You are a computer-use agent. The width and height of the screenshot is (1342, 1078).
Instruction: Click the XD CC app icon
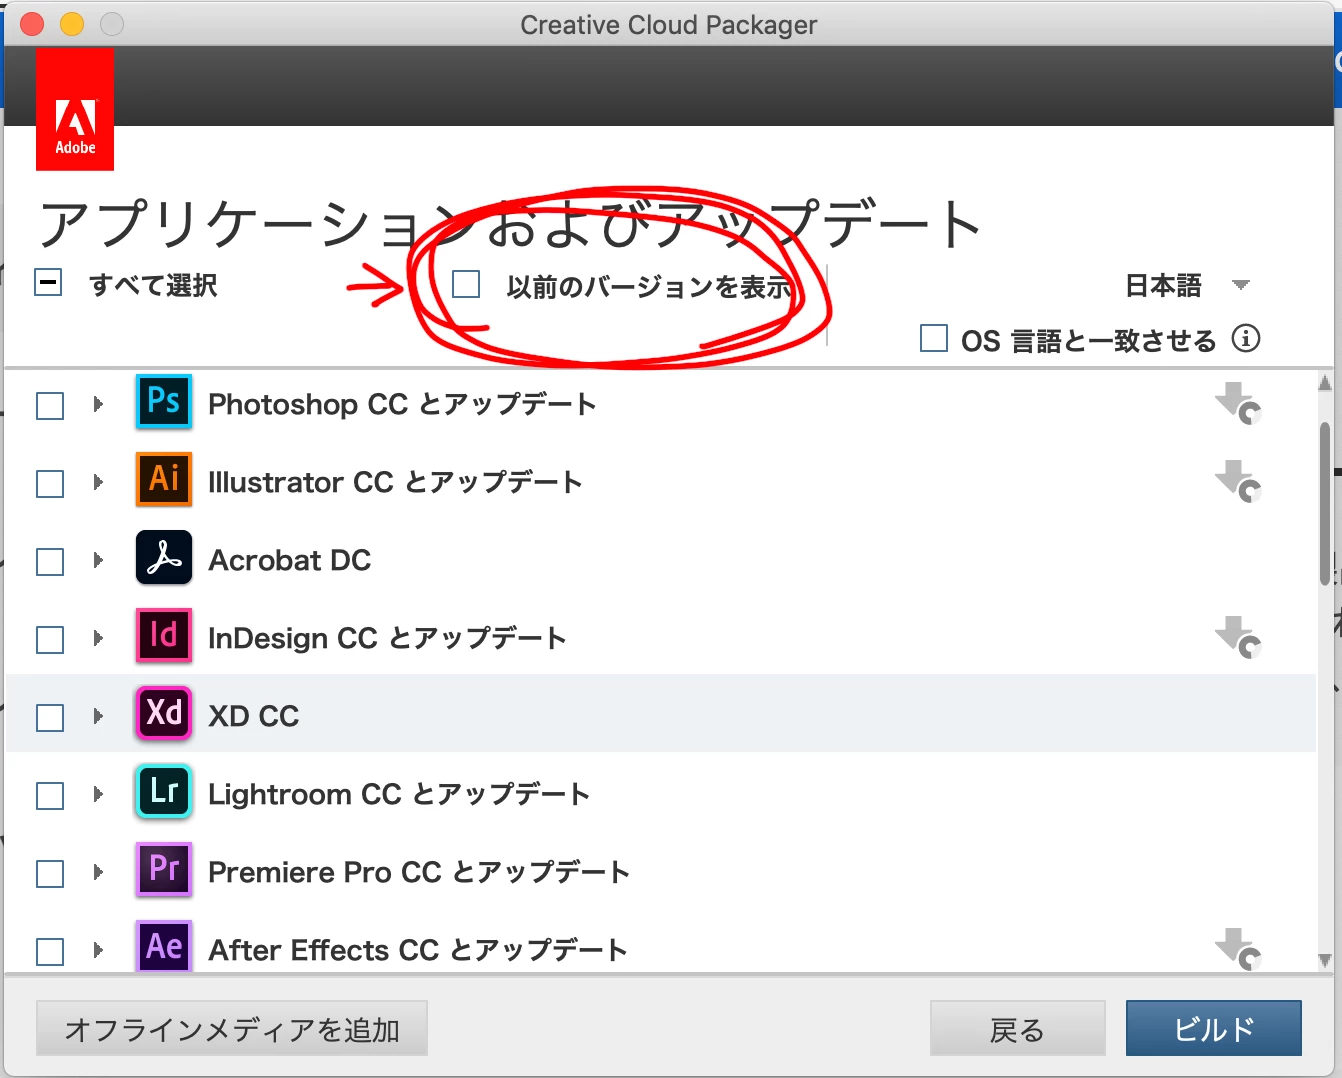click(x=164, y=714)
